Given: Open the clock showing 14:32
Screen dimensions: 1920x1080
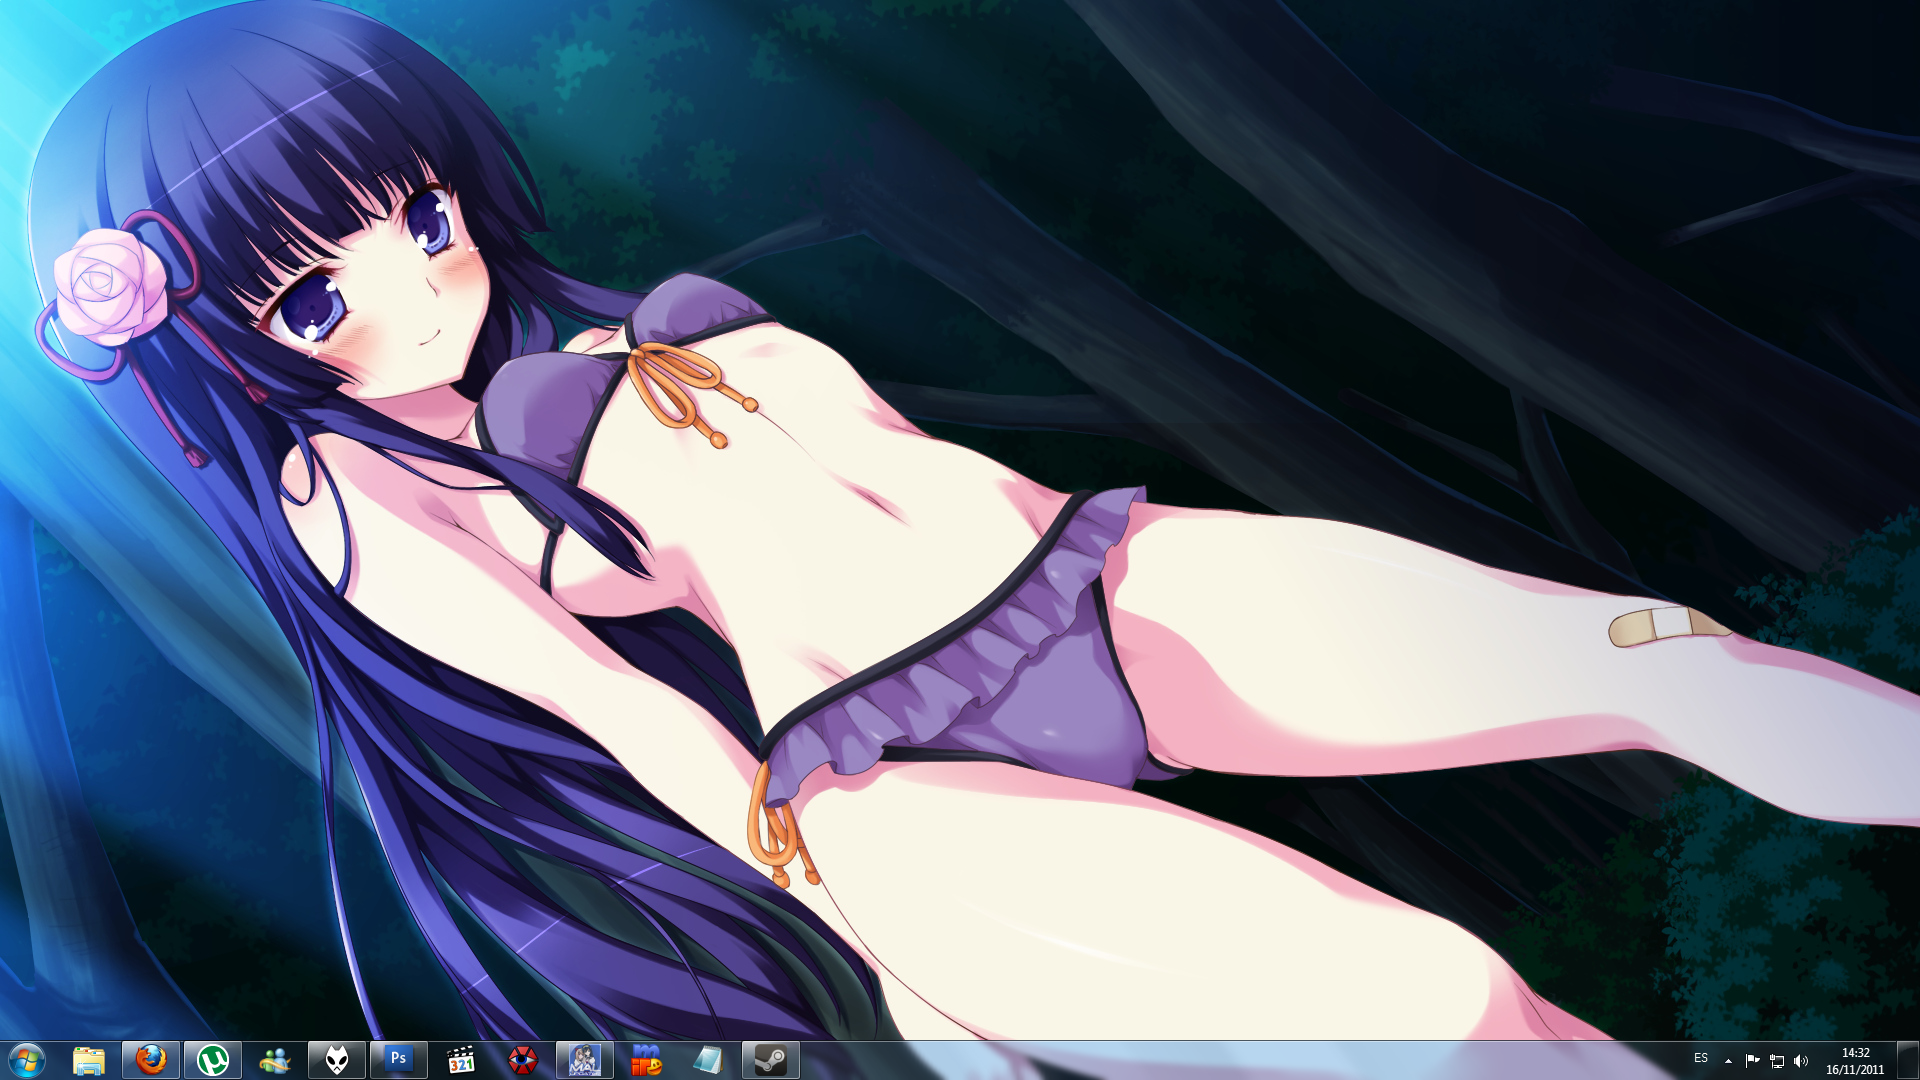Looking at the screenshot, I should click(x=1855, y=1061).
